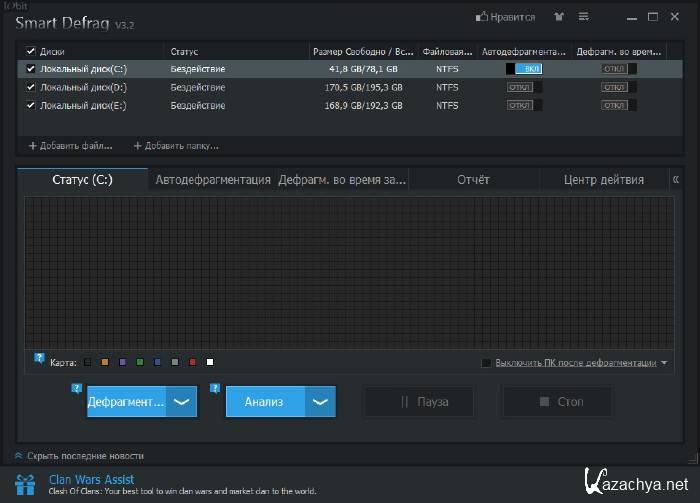Open the Отчёт tab
Image resolution: width=700 pixels, height=503 pixels.
click(473, 180)
